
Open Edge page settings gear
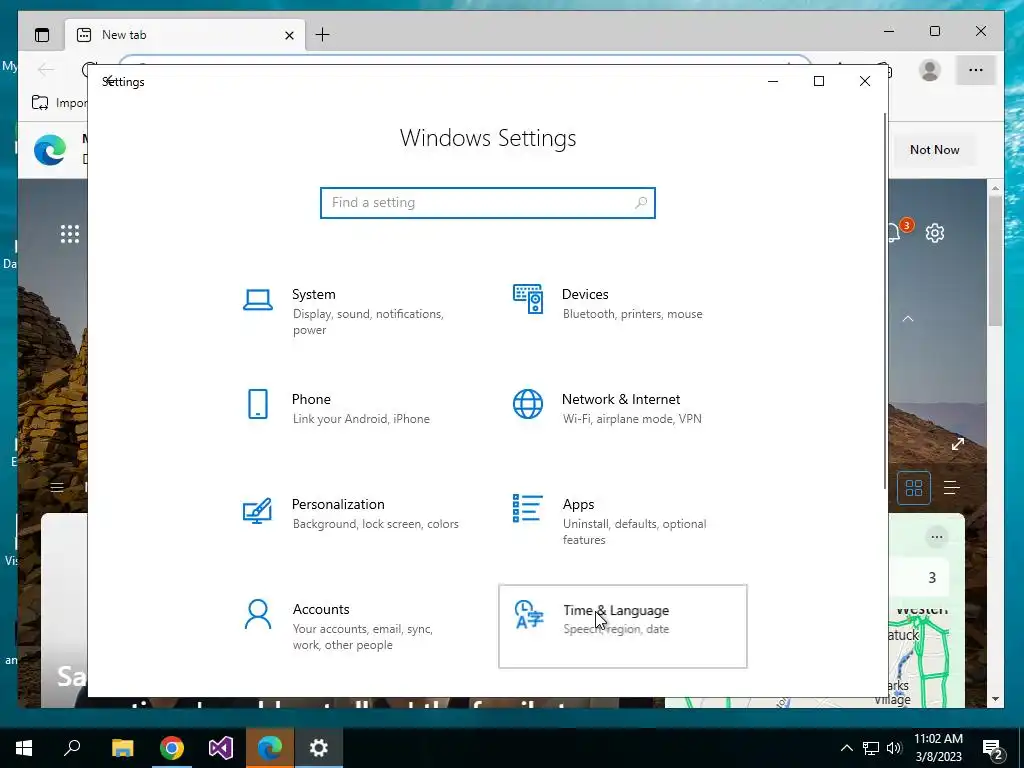click(x=935, y=233)
